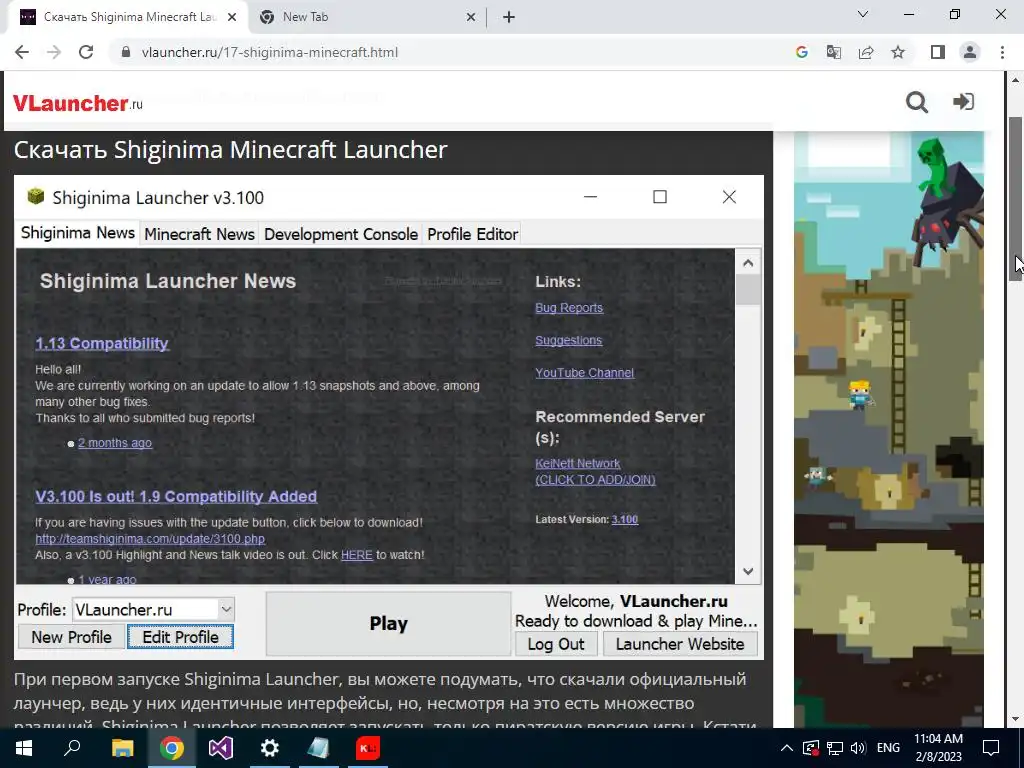This screenshot has width=1024, height=768.
Task: Go back to the previous page
Action: (x=22, y=52)
